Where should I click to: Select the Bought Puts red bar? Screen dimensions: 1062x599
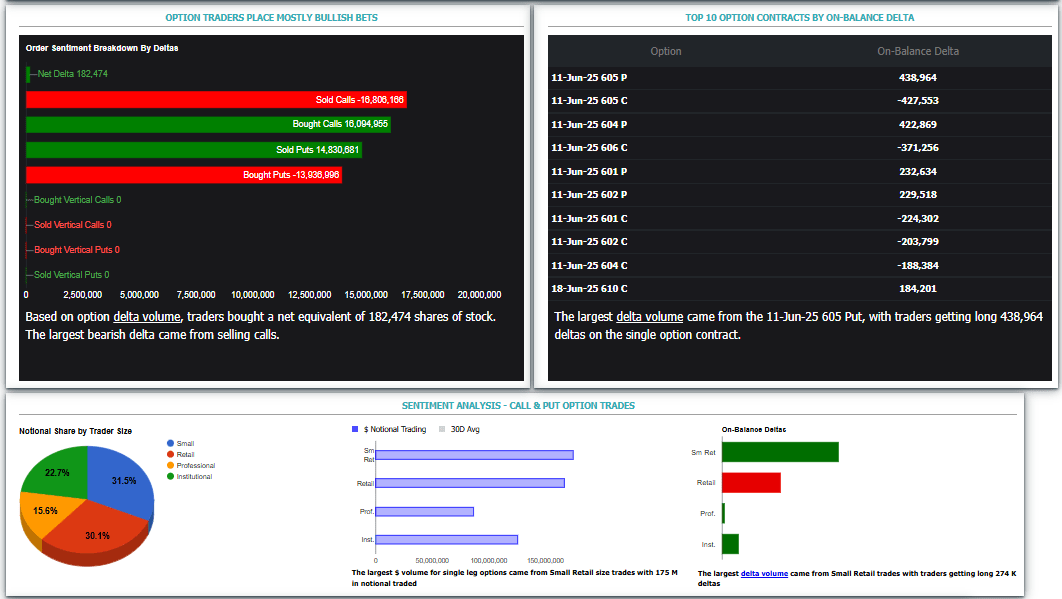point(184,175)
